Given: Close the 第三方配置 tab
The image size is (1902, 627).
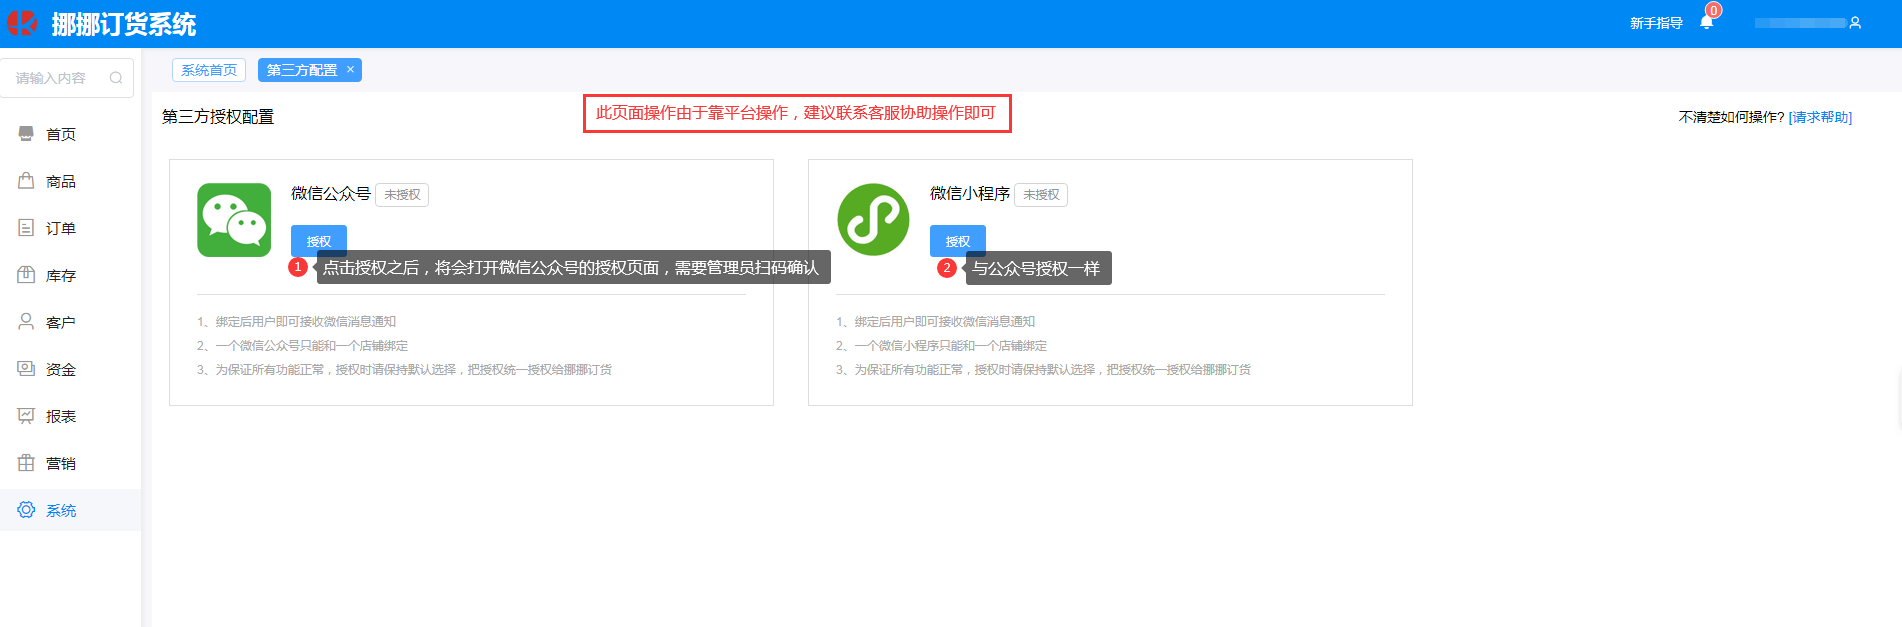Looking at the screenshot, I should click(x=350, y=69).
